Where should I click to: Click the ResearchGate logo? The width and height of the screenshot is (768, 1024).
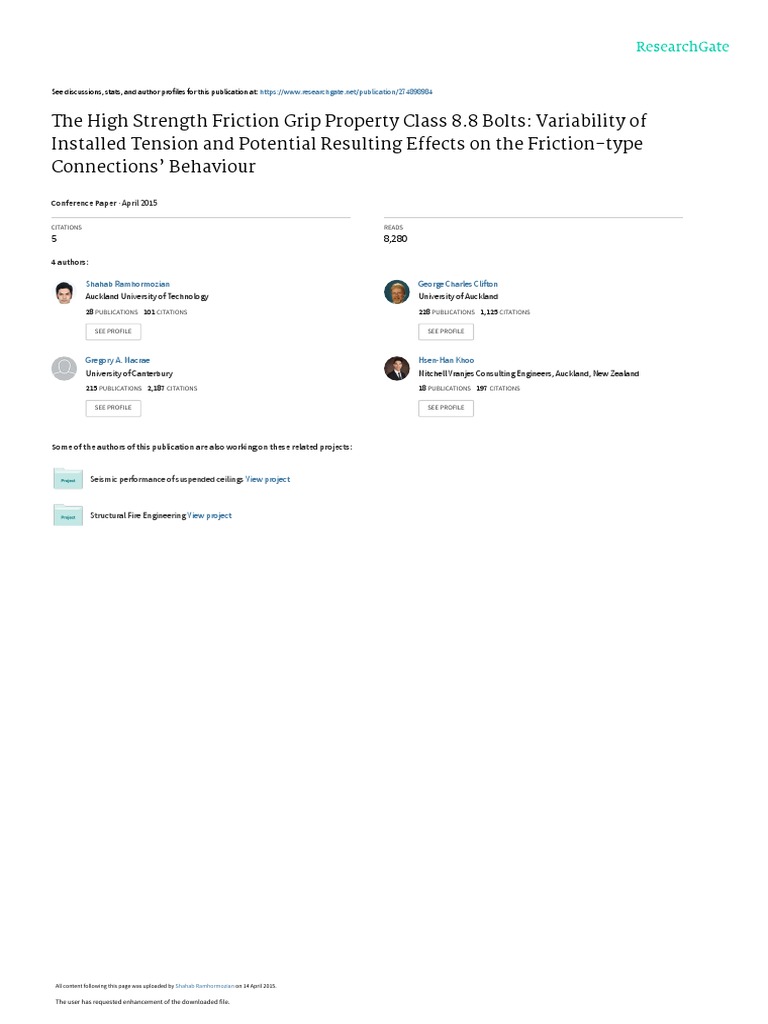(683, 47)
